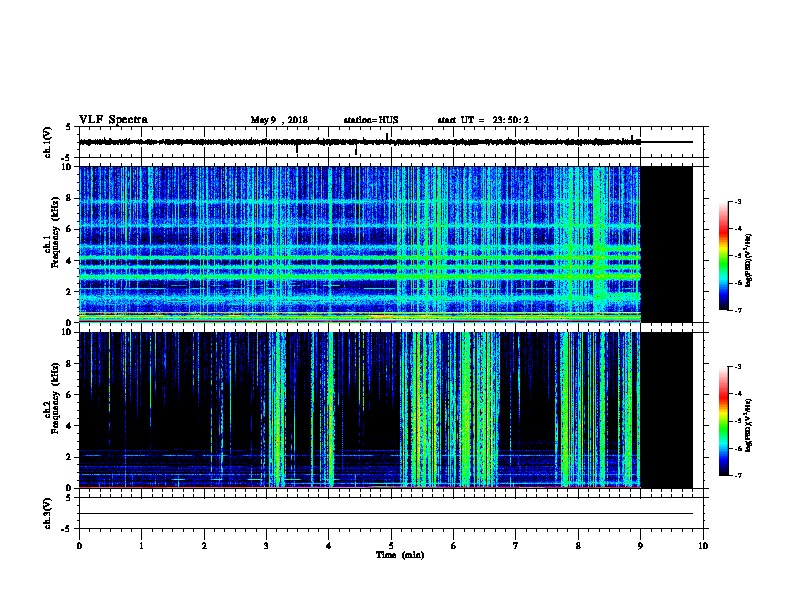Click the time axis tick label "7"
Screen dimensions: 792x612
(516, 546)
